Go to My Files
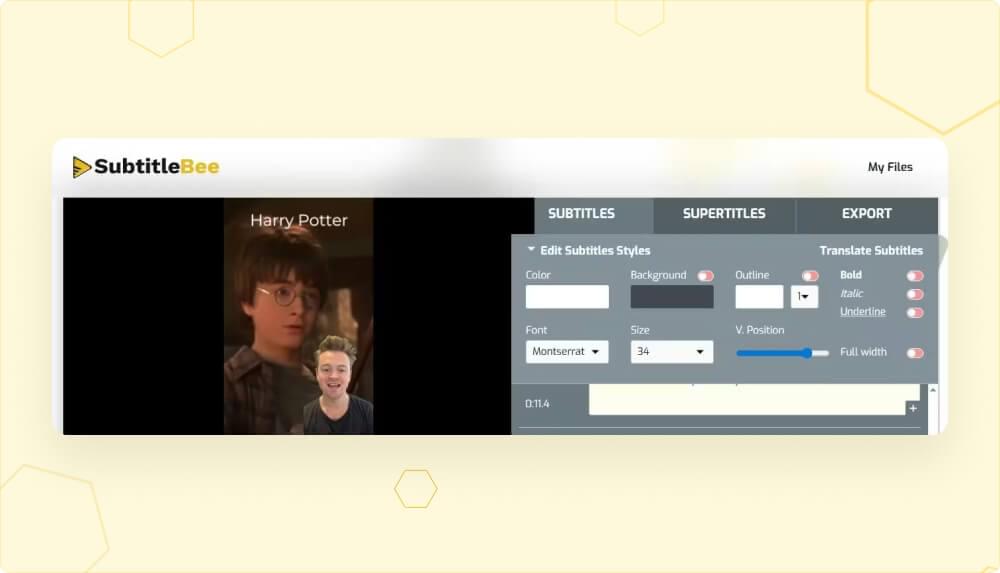The image size is (1000, 573). click(890, 167)
